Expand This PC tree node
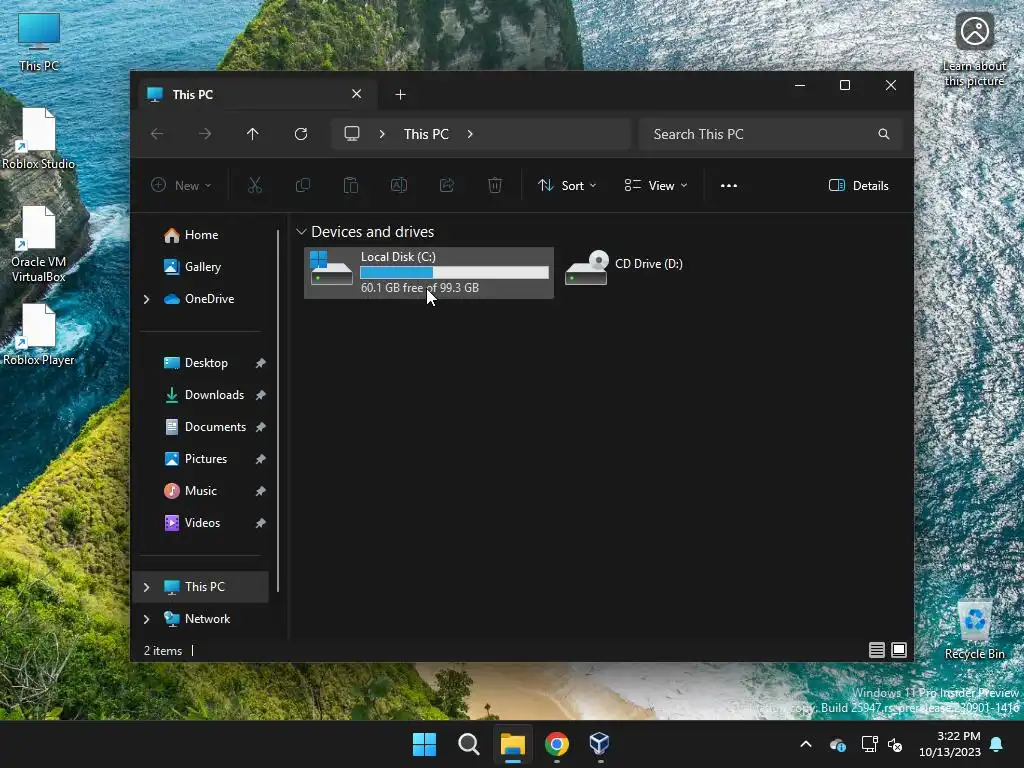The image size is (1024, 768). pyautogui.click(x=146, y=587)
